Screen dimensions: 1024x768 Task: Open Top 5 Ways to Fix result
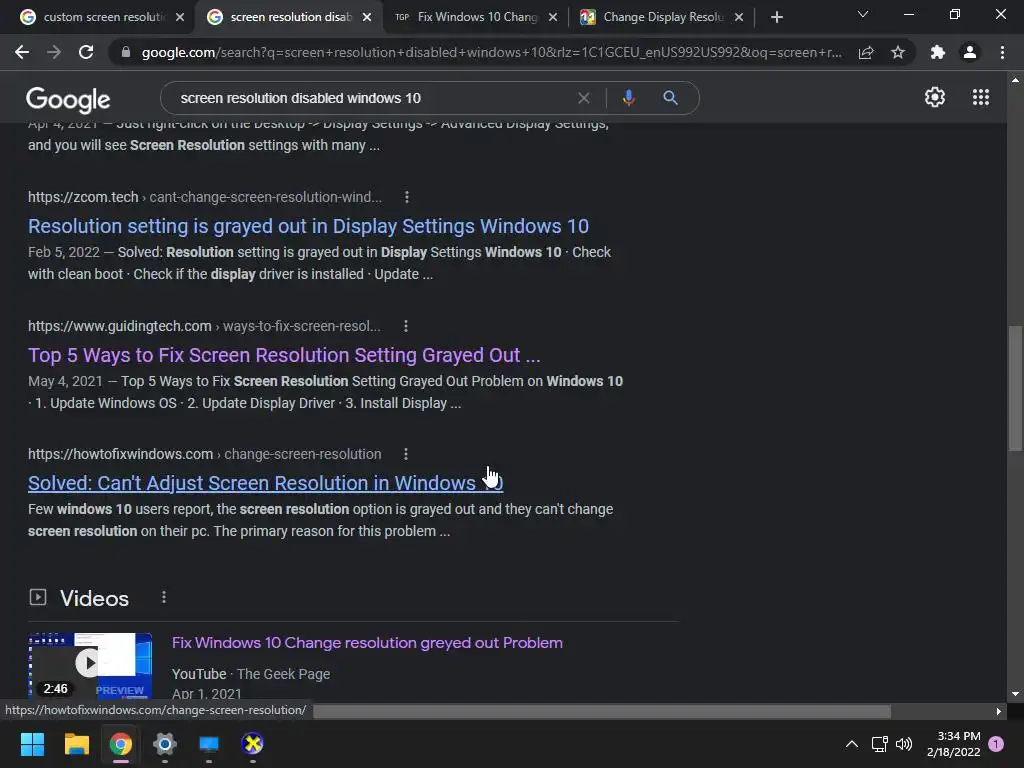pos(284,355)
